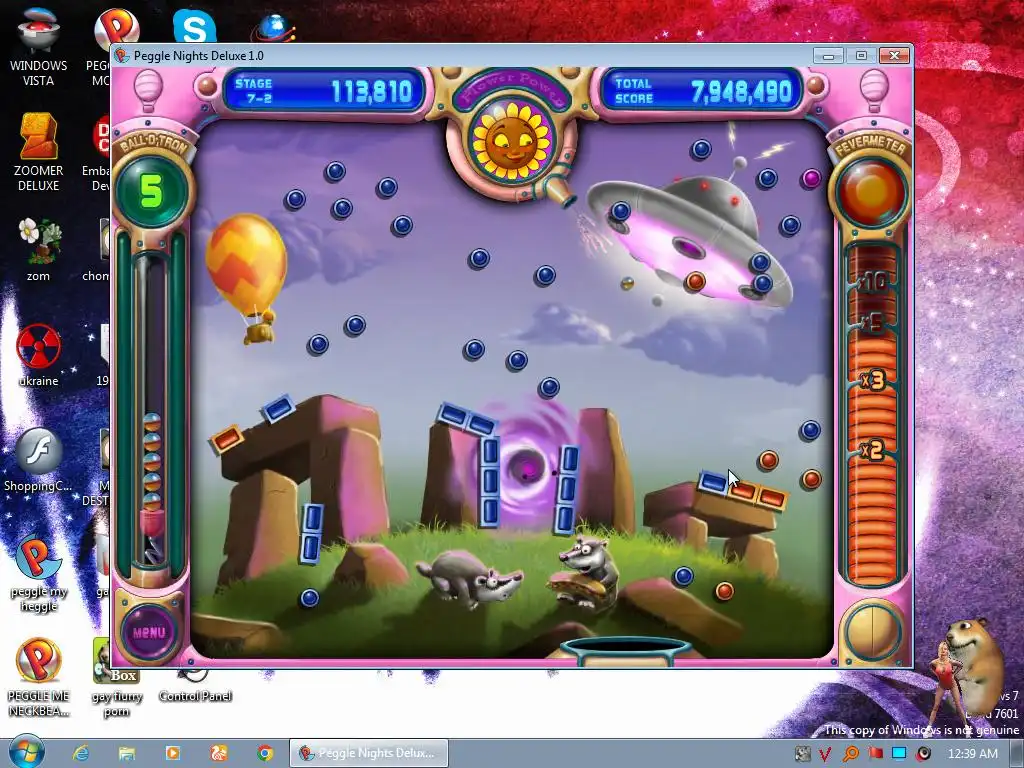The image size is (1024, 768).
Task: Launch Google Chrome from the taskbar
Action: coord(264,753)
